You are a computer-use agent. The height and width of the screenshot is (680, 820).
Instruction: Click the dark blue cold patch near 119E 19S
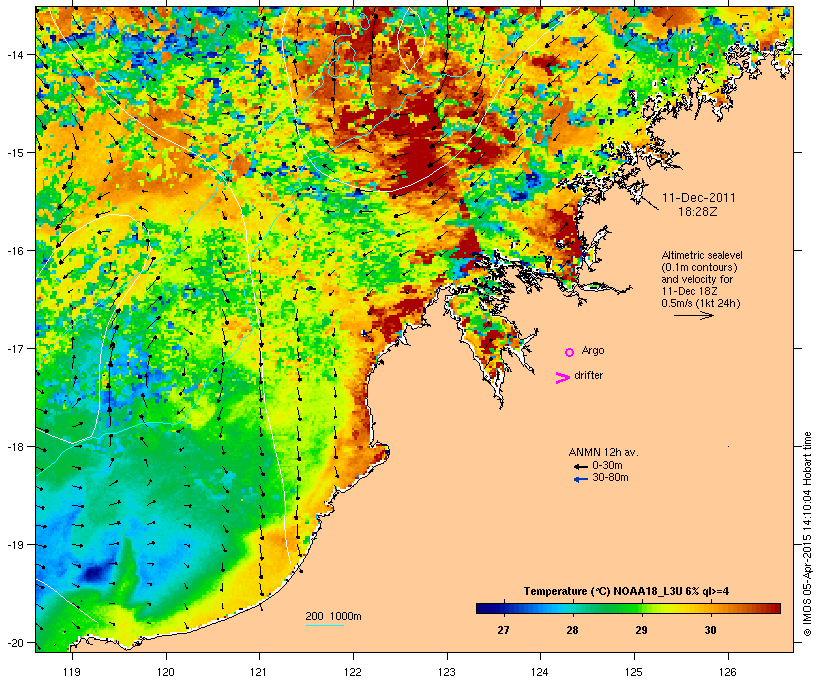click(x=96, y=573)
